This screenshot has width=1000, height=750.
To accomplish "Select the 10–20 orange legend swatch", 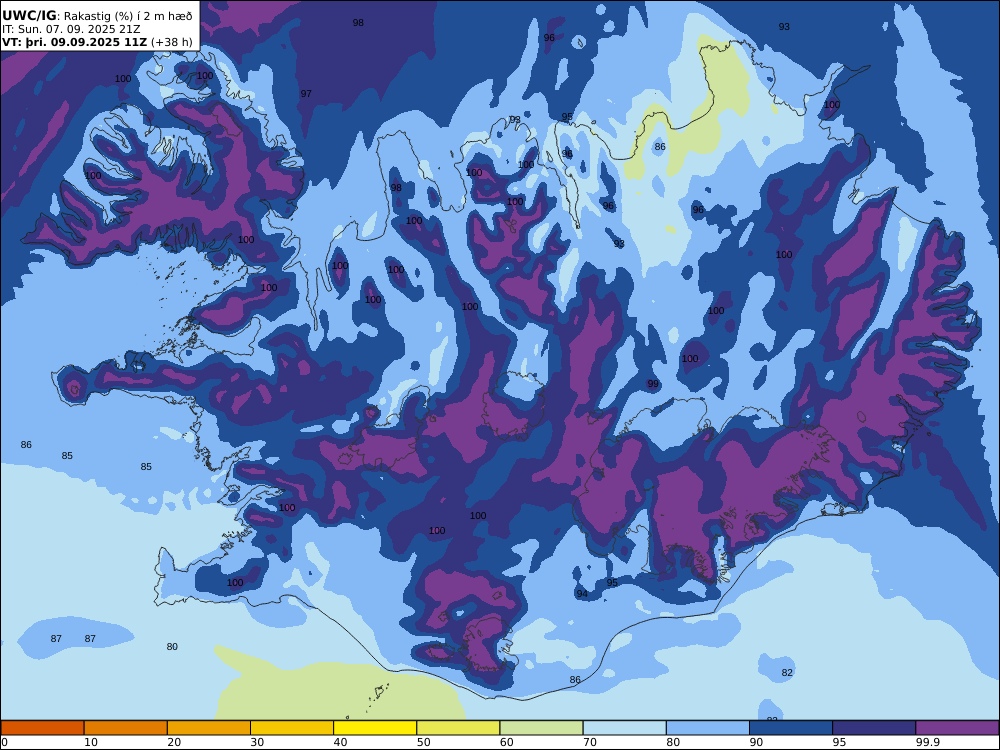I will coord(126,728).
